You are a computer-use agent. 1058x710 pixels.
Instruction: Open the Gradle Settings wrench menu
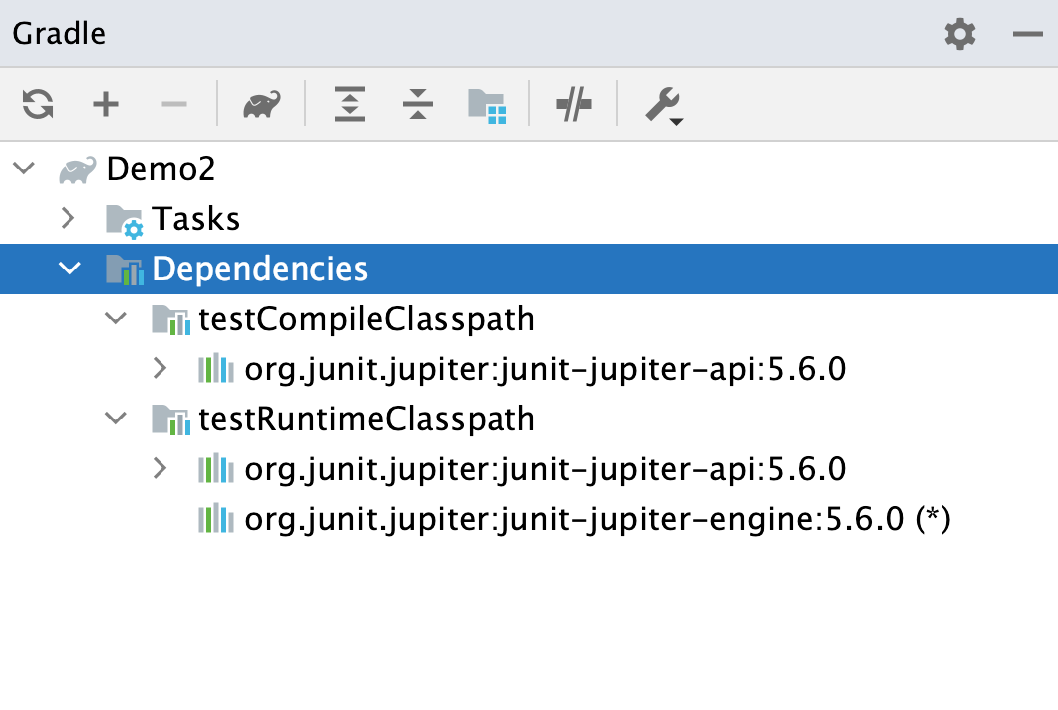click(x=664, y=104)
